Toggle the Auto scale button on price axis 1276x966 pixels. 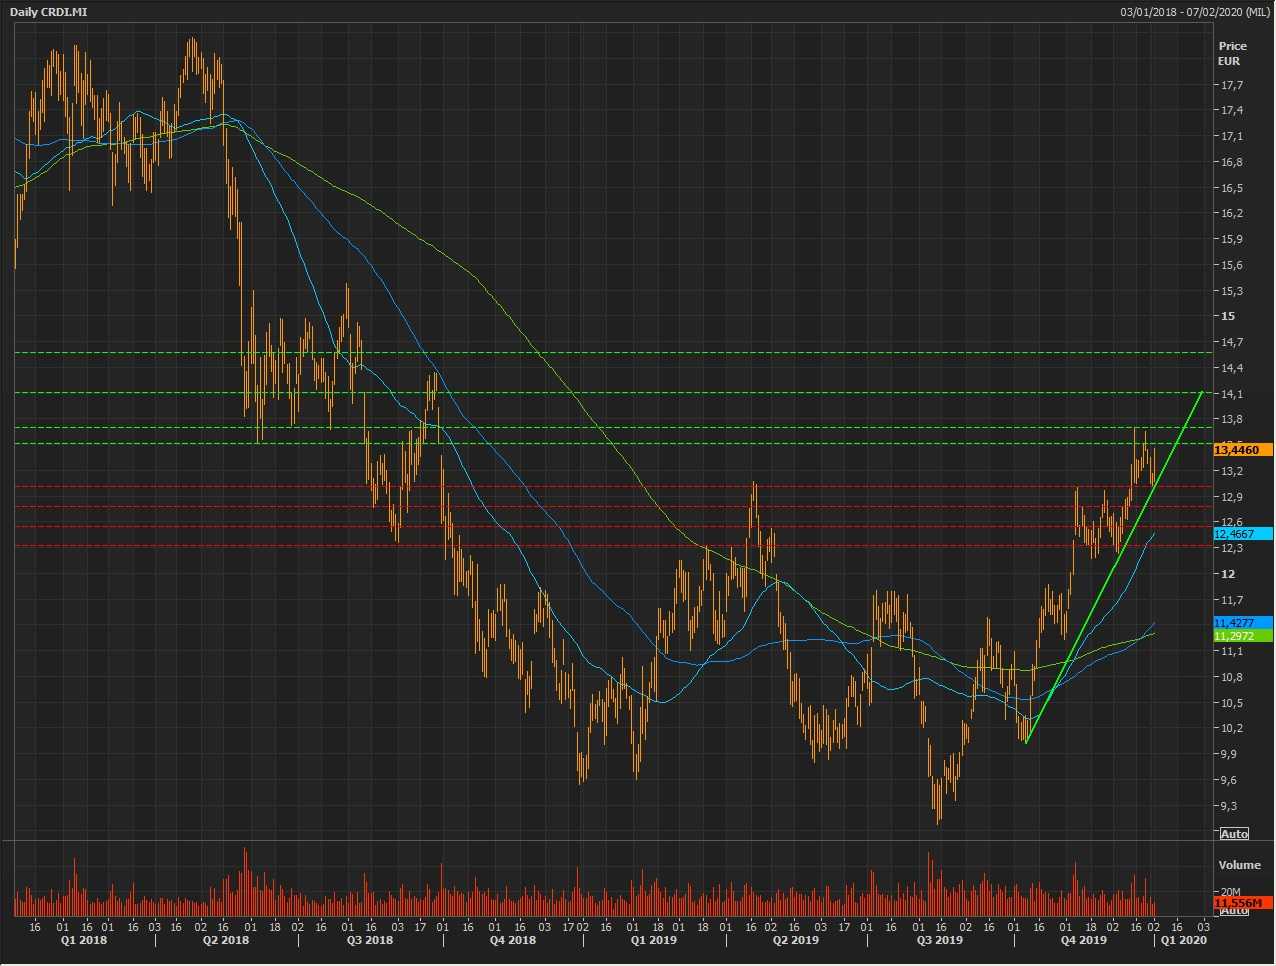coord(1234,833)
